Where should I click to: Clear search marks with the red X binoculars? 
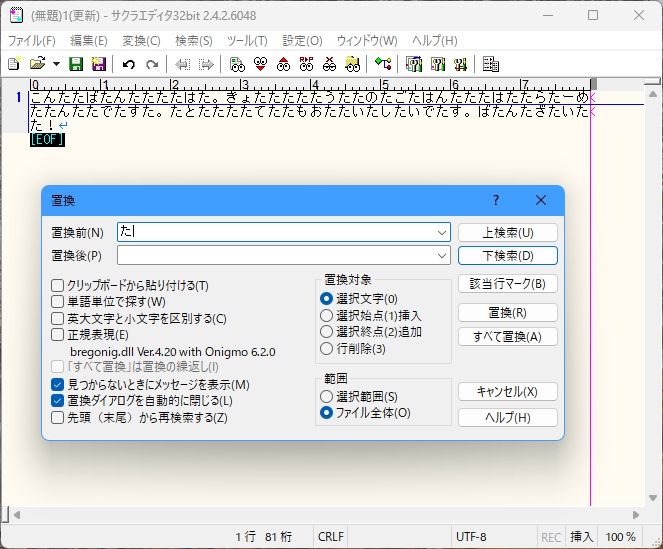[329, 64]
